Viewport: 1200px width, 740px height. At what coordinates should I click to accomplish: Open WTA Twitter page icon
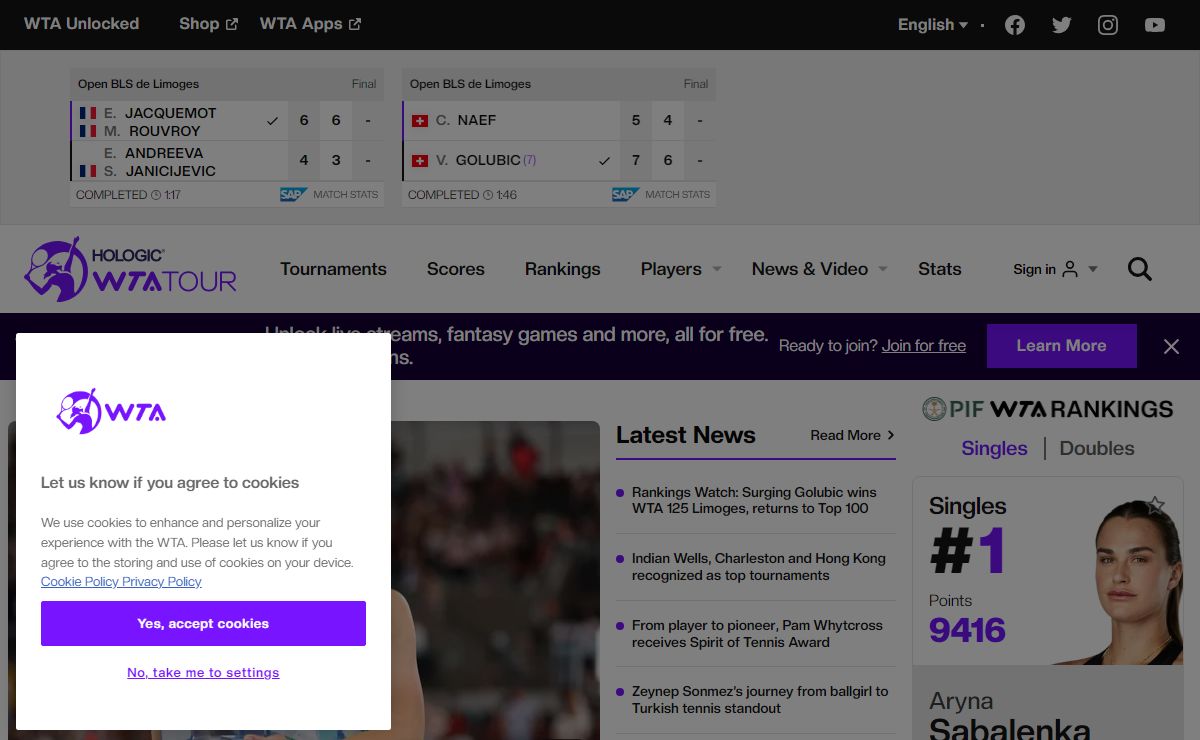(x=1062, y=25)
